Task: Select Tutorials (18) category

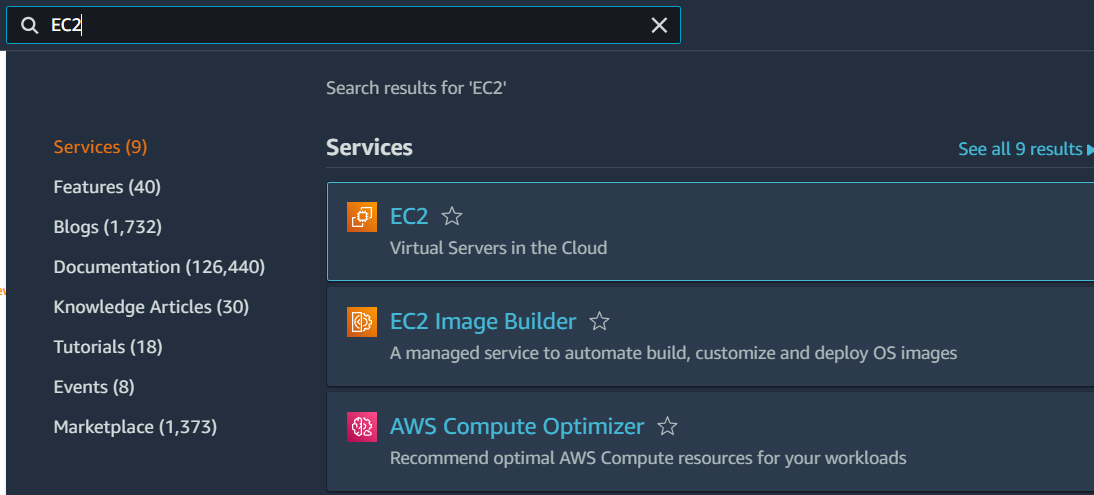Action: pyautogui.click(x=108, y=347)
